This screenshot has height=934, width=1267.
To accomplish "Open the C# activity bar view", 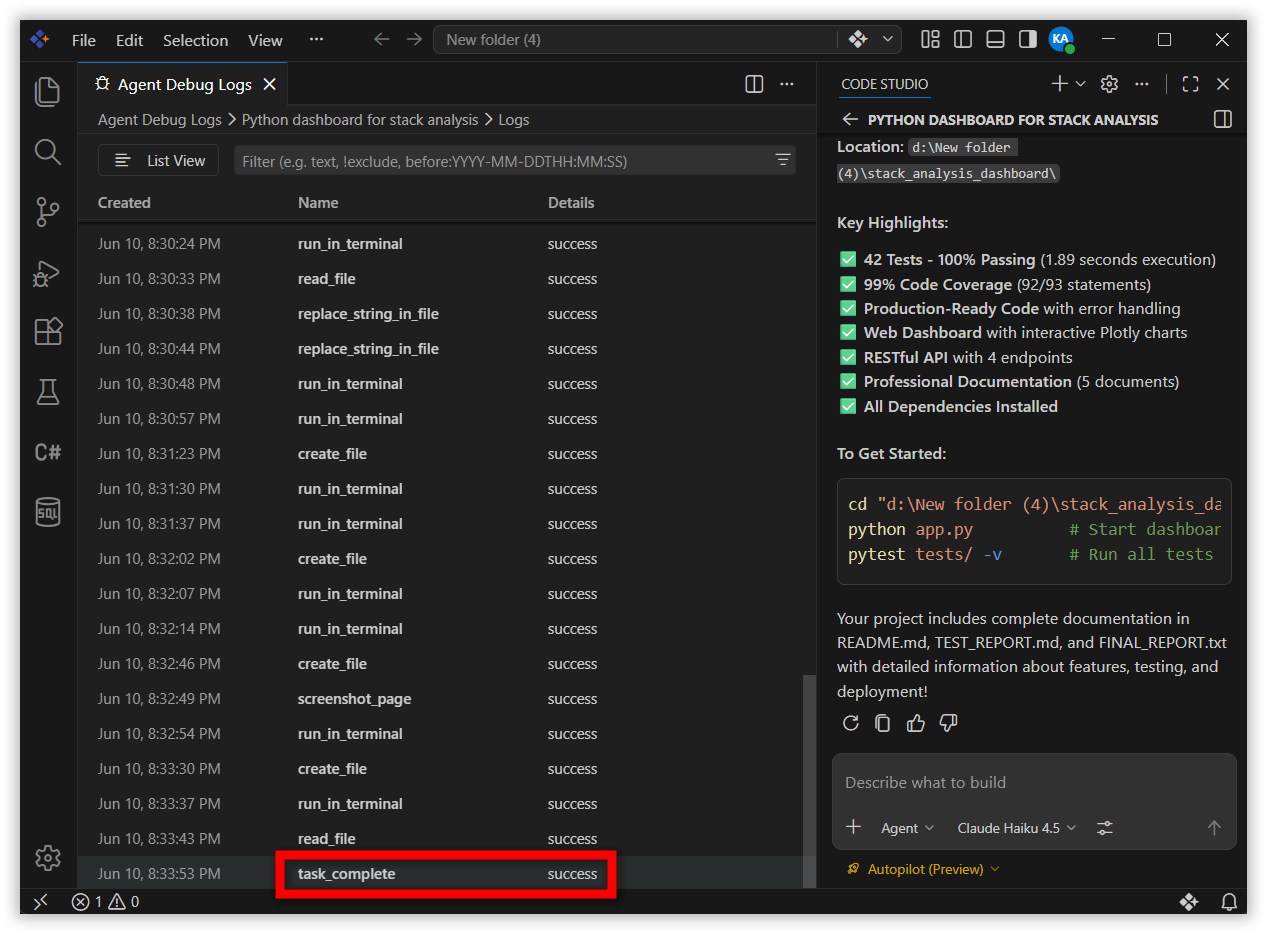I will [48, 452].
